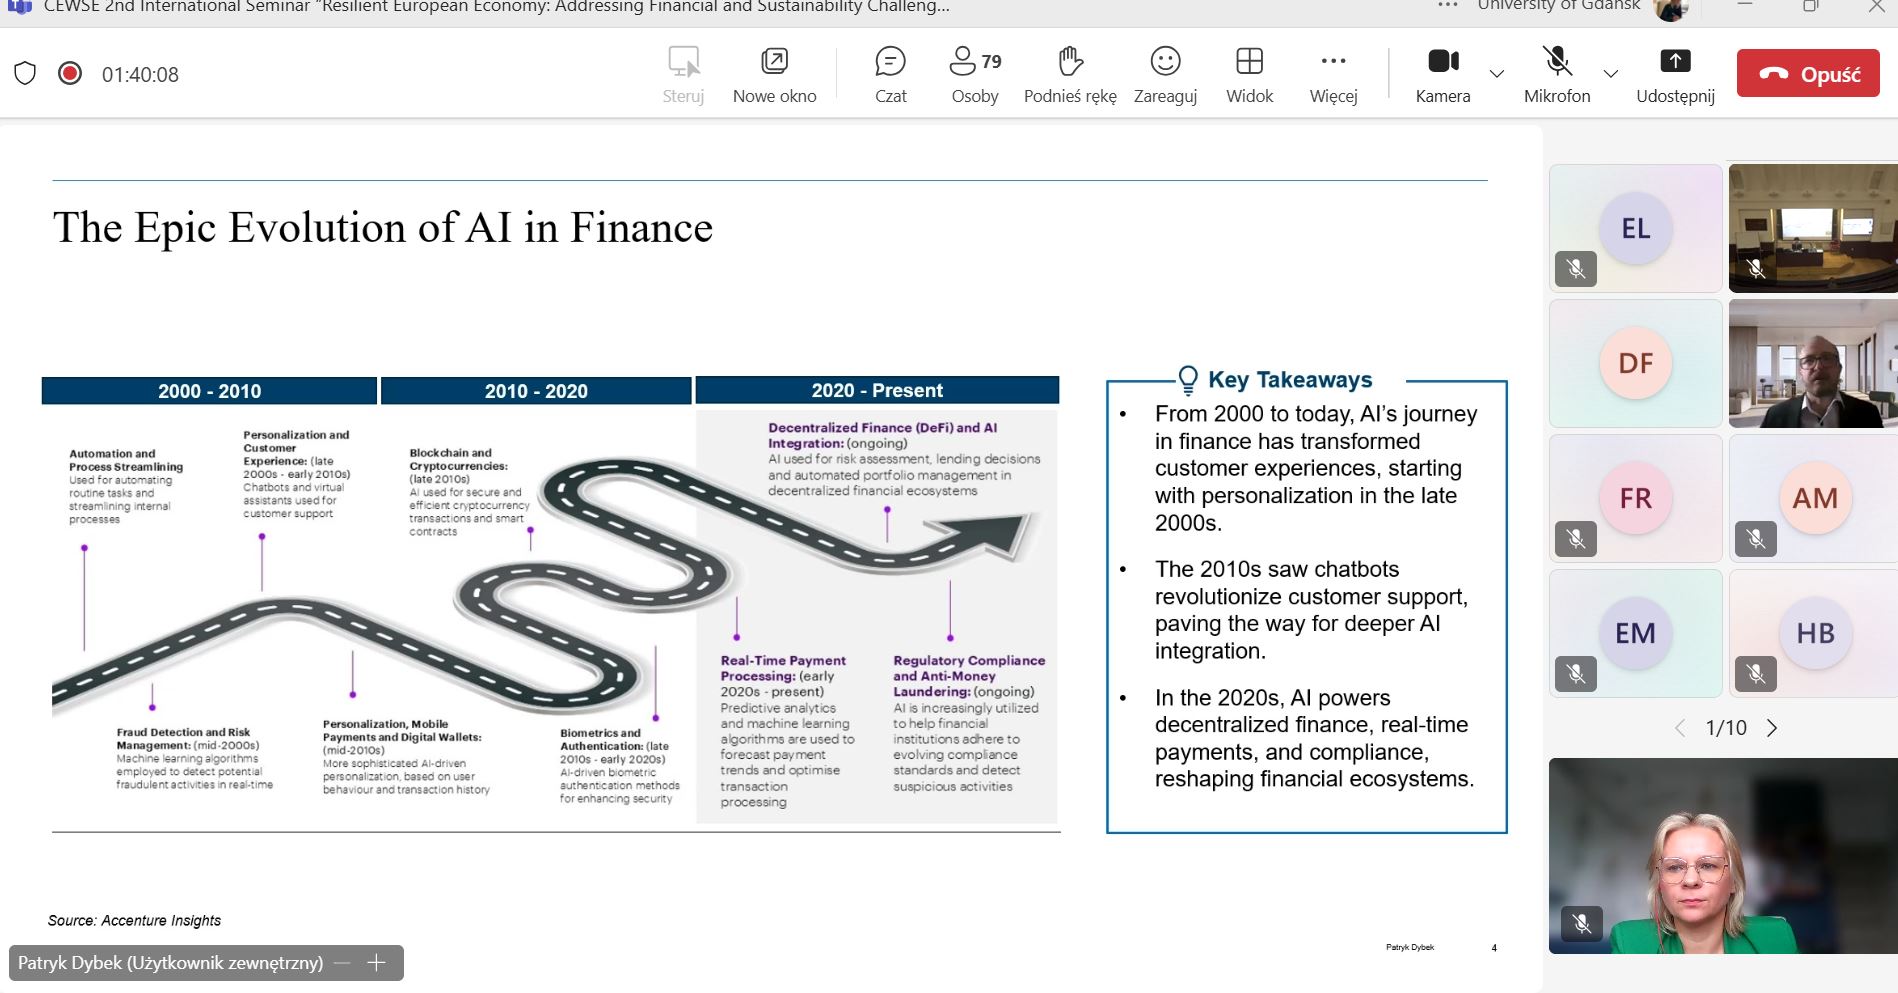Click the profile avatar in title bar
The height and width of the screenshot is (993, 1898).
tap(1671, 8)
